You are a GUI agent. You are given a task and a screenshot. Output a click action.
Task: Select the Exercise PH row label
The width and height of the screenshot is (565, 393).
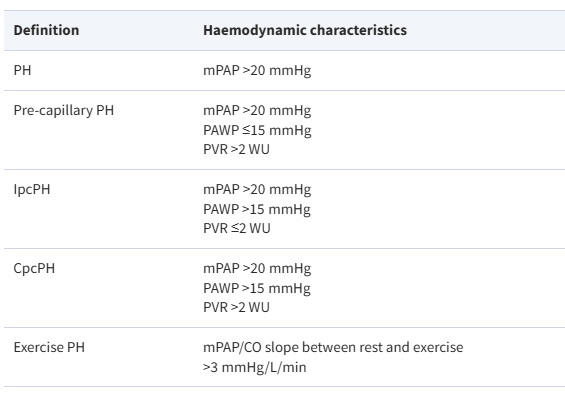coord(49,348)
